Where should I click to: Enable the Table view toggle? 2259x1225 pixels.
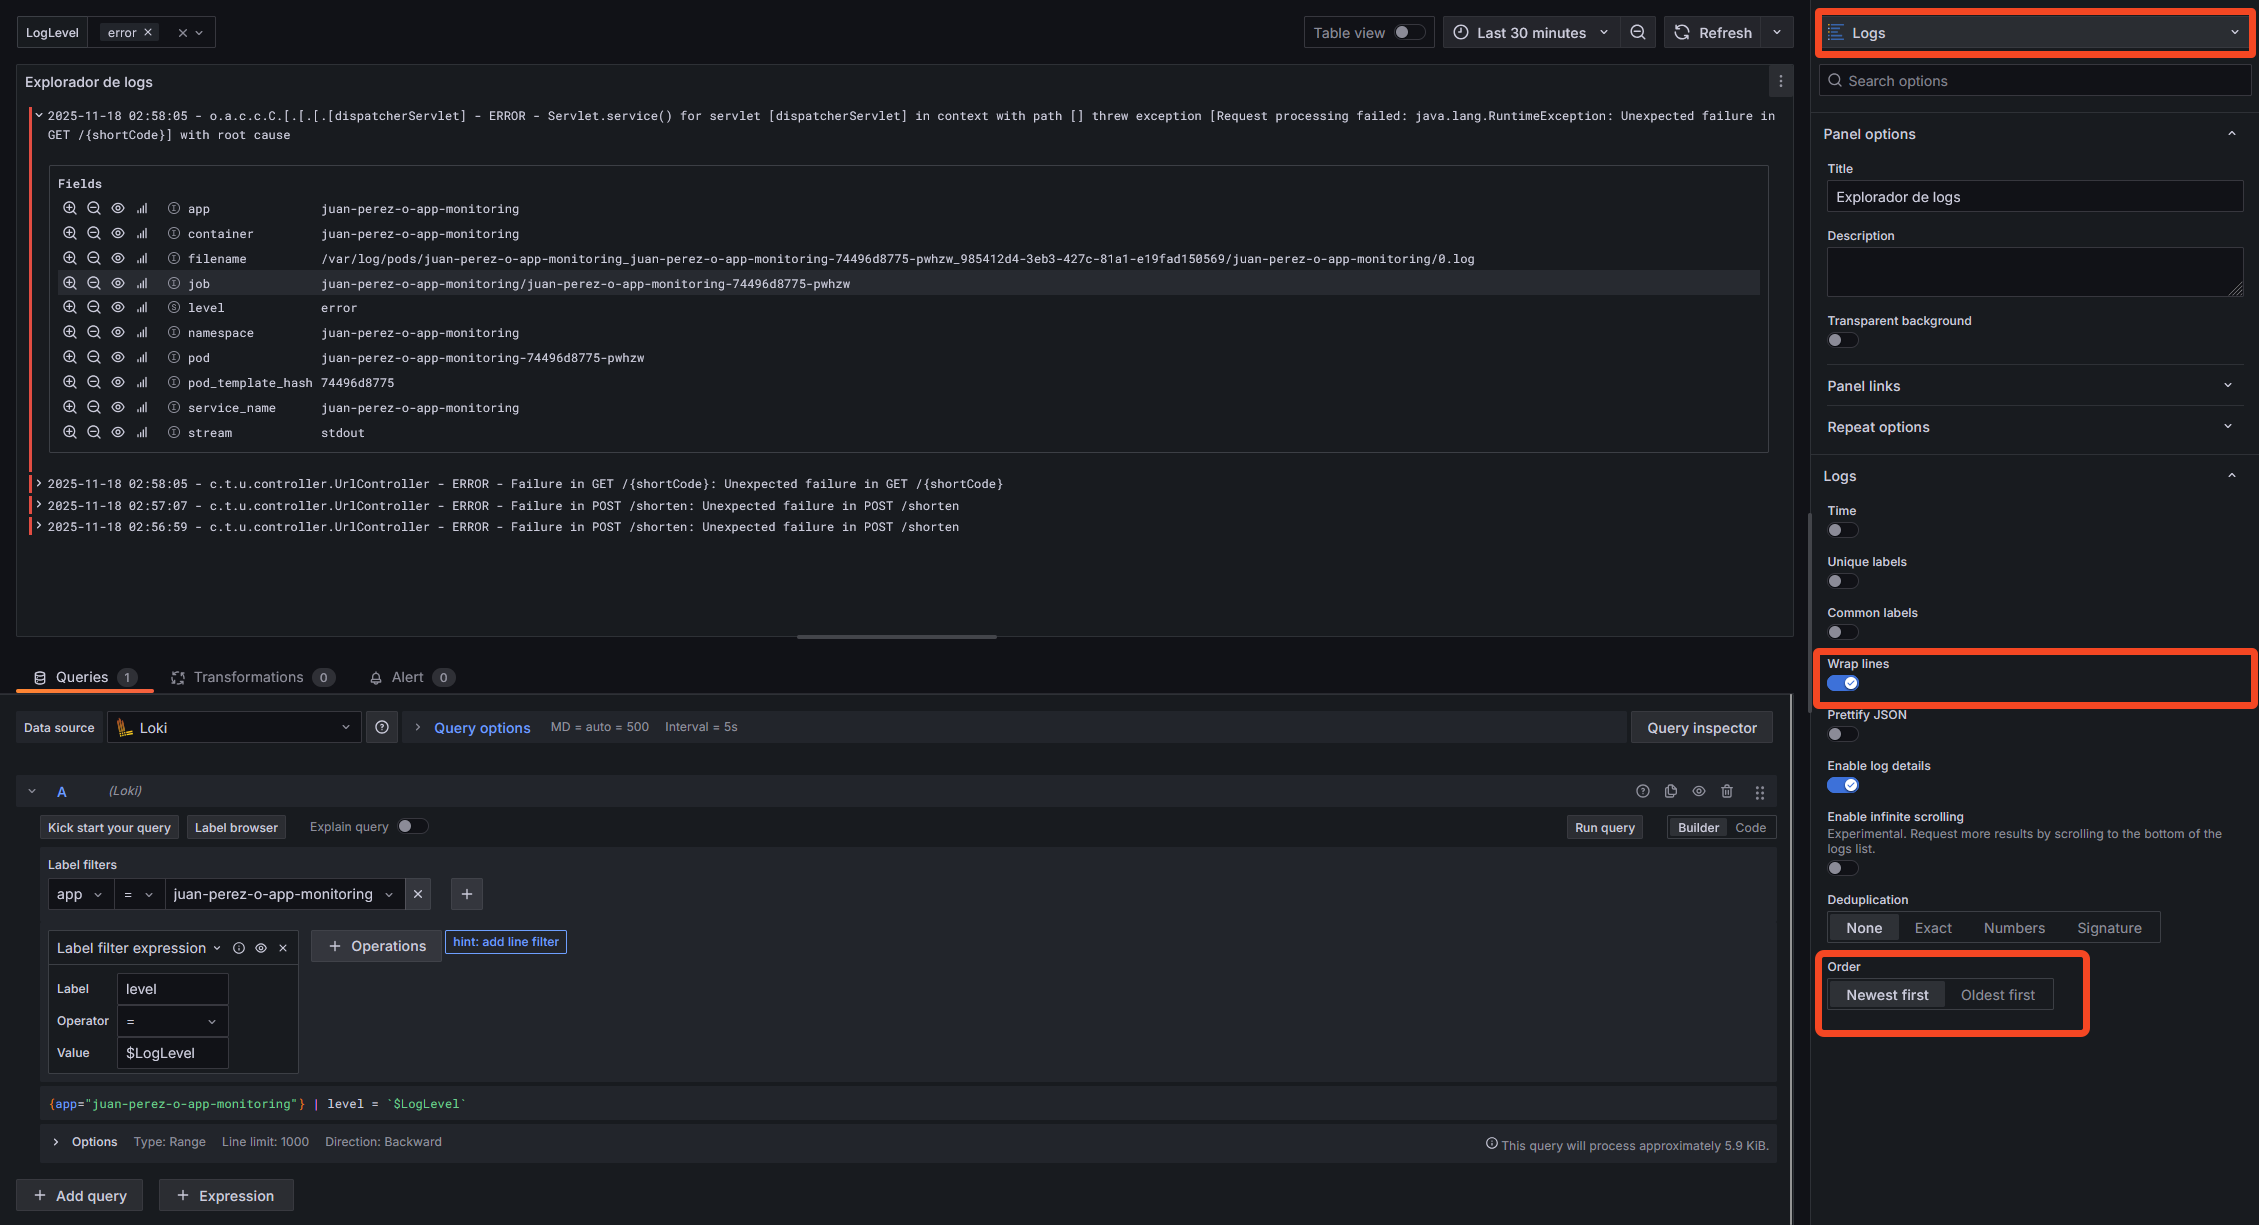point(1409,33)
